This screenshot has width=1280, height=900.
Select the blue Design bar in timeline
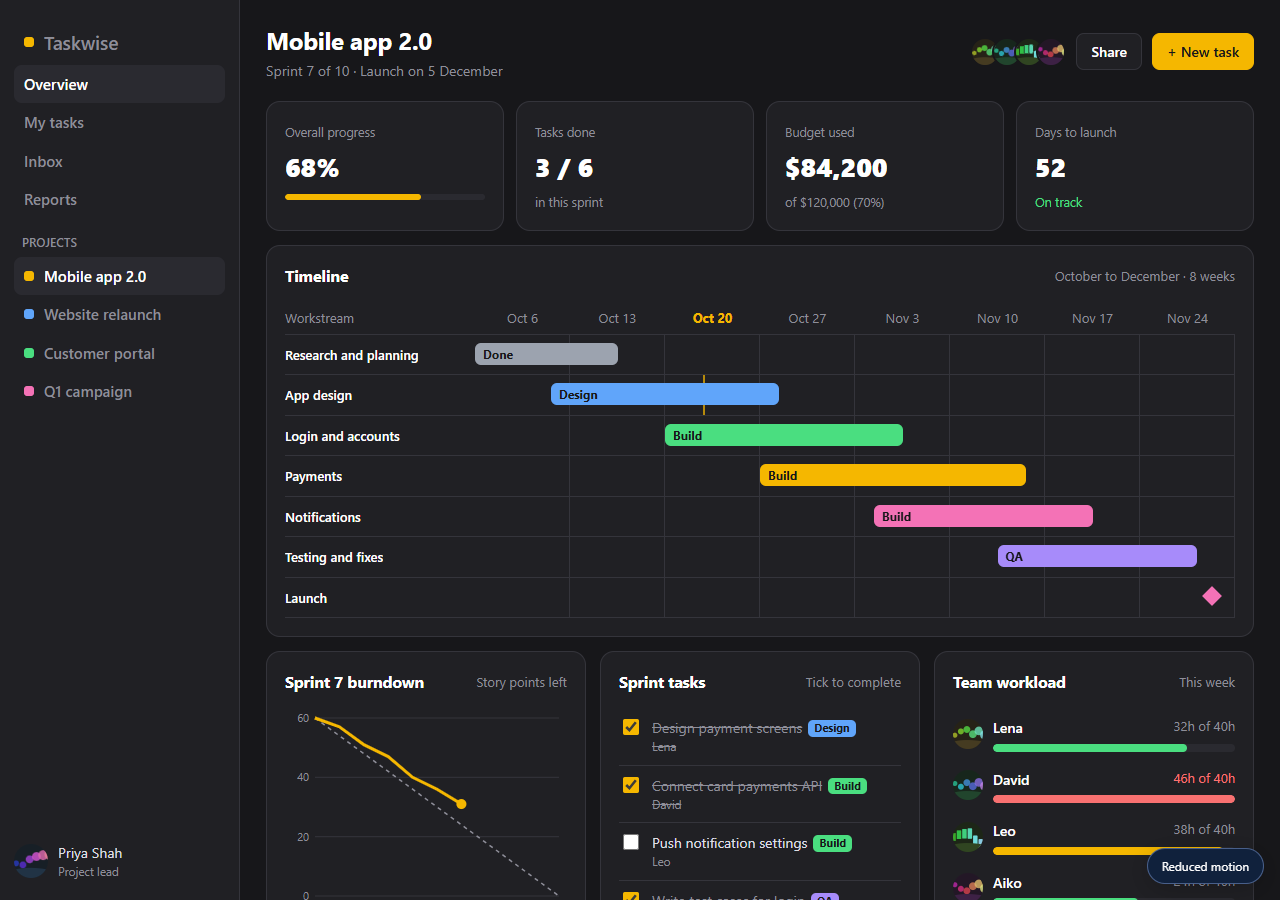pyautogui.click(x=665, y=394)
